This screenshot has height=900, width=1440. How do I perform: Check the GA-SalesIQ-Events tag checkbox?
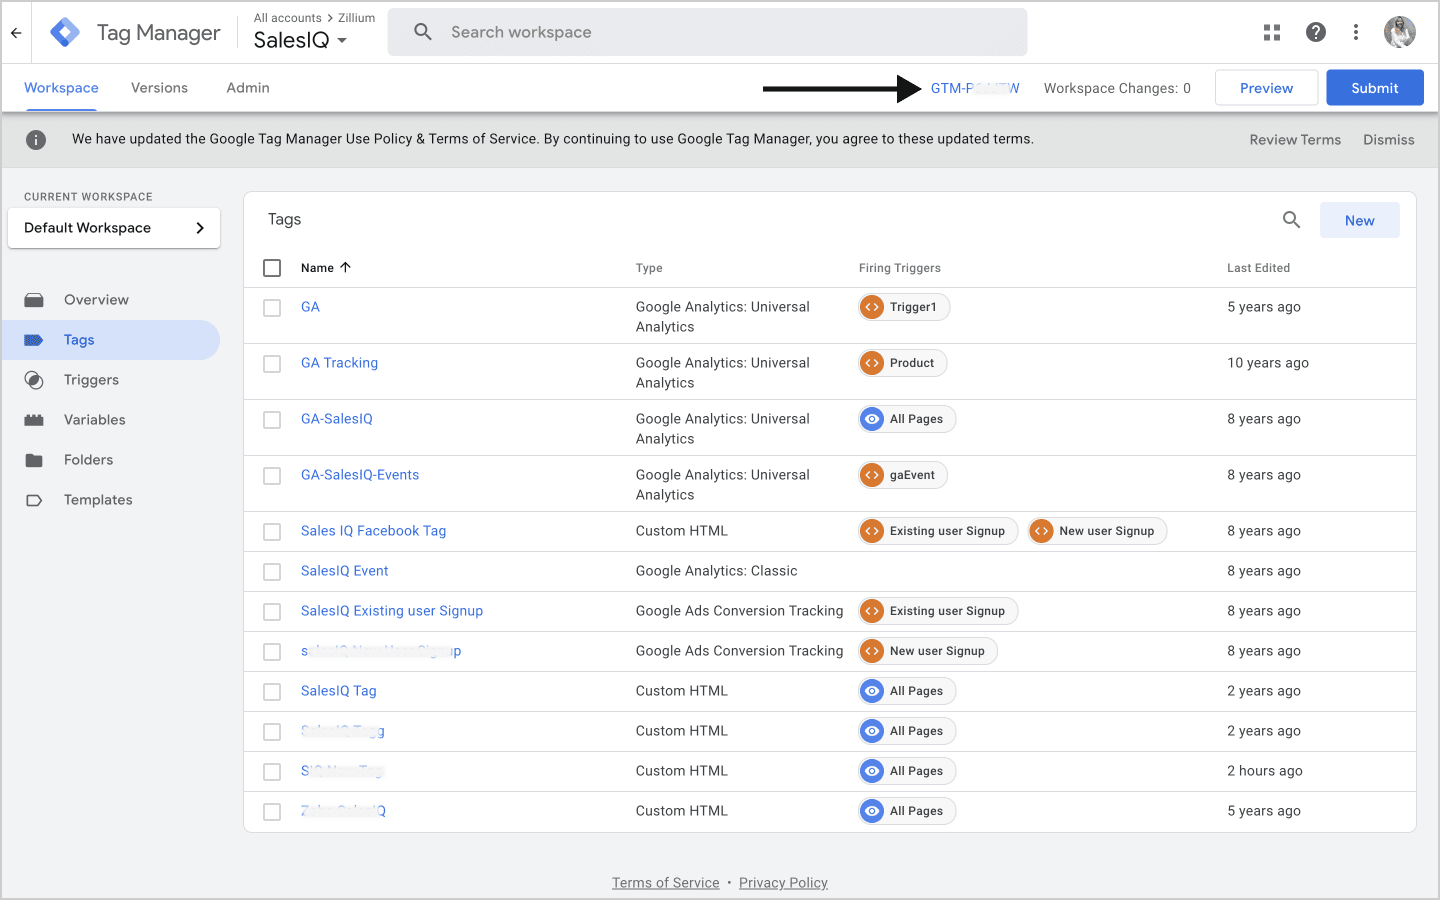[x=272, y=476]
